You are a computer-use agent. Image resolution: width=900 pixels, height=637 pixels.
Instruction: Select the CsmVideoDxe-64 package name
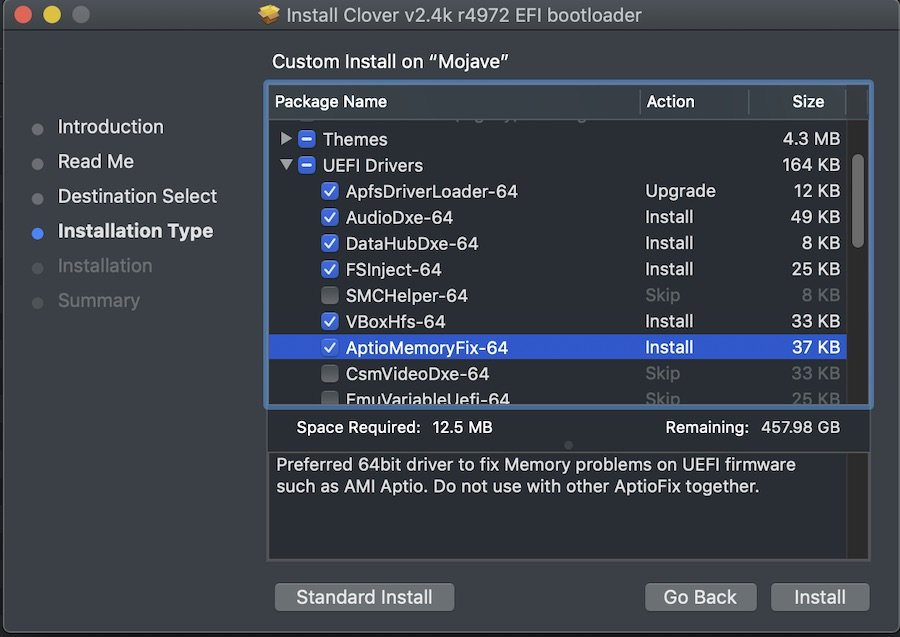click(x=417, y=374)
